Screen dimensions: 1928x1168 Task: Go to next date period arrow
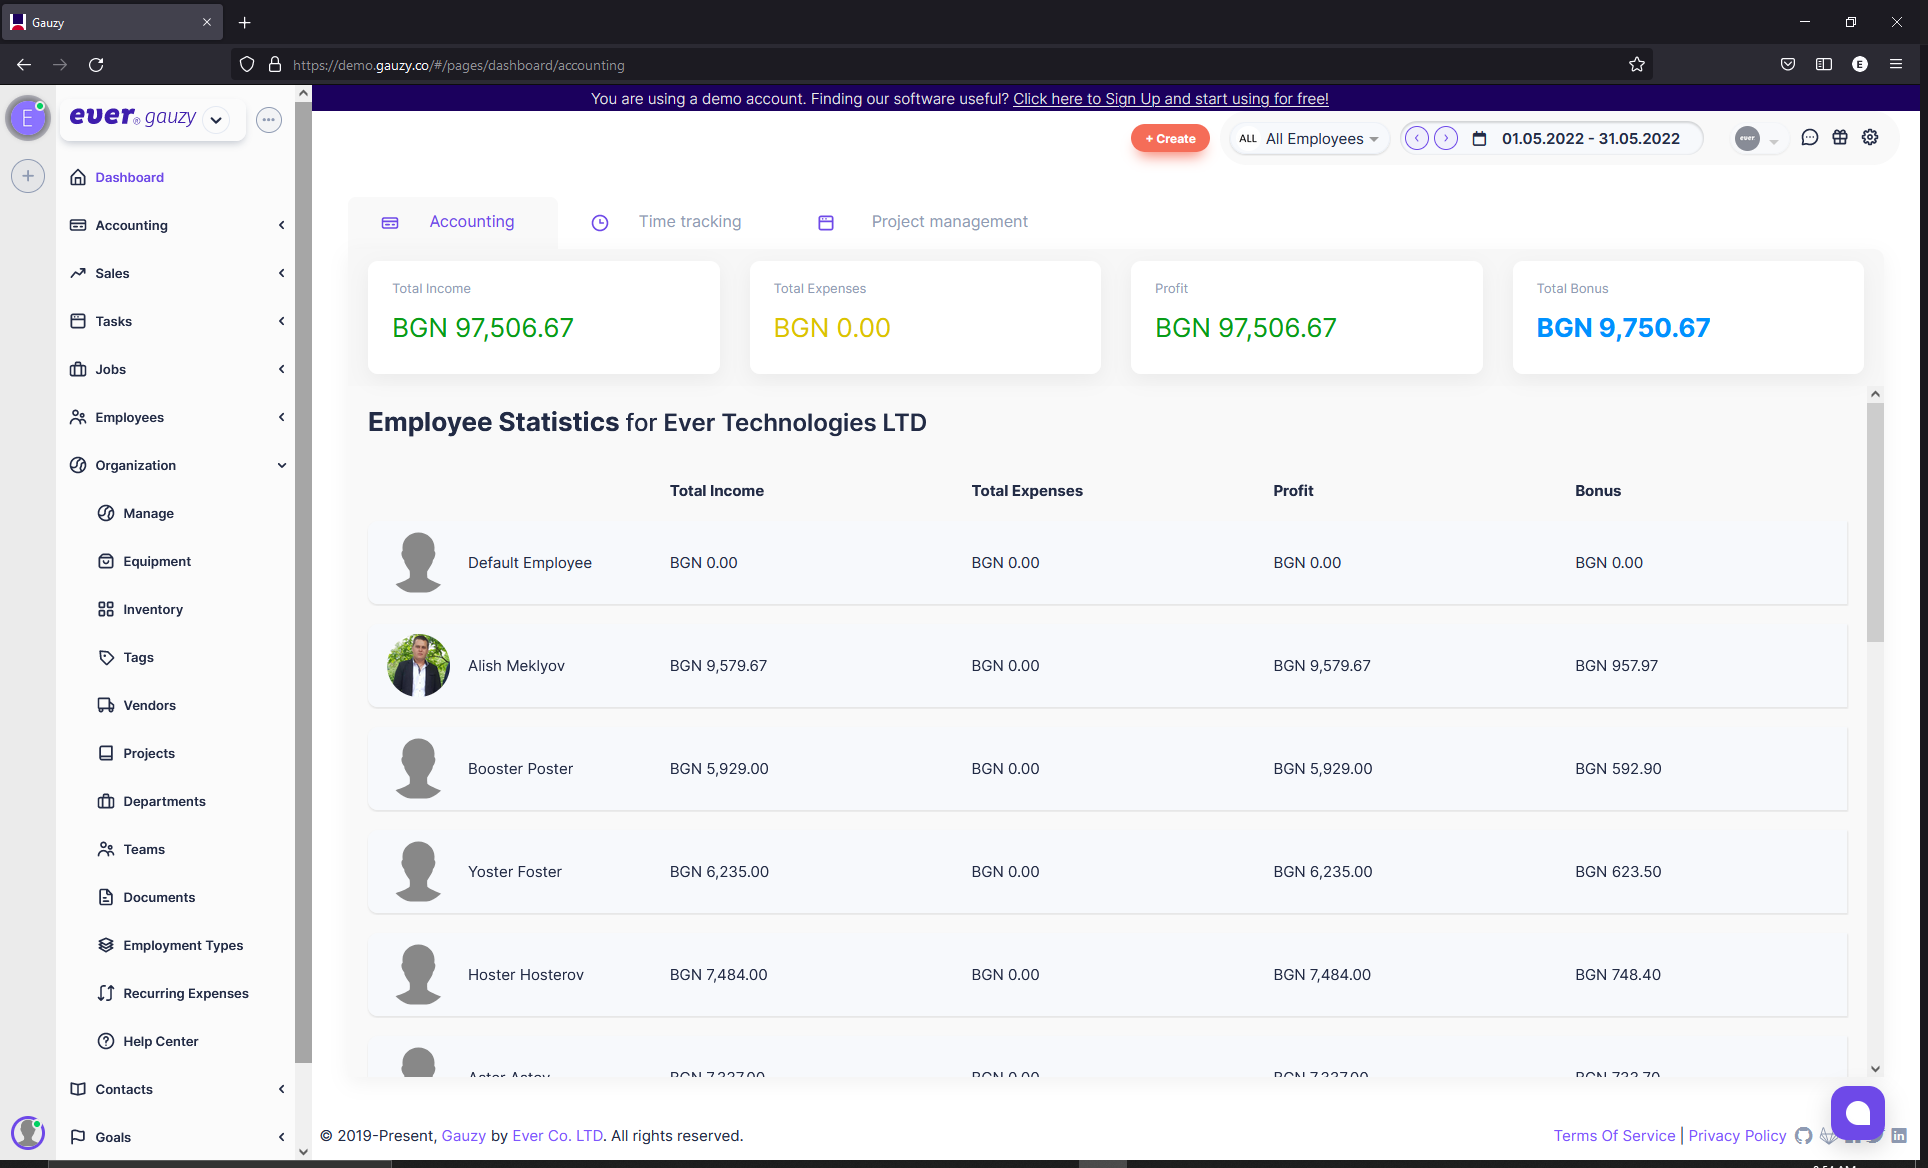click(1446, 138)
